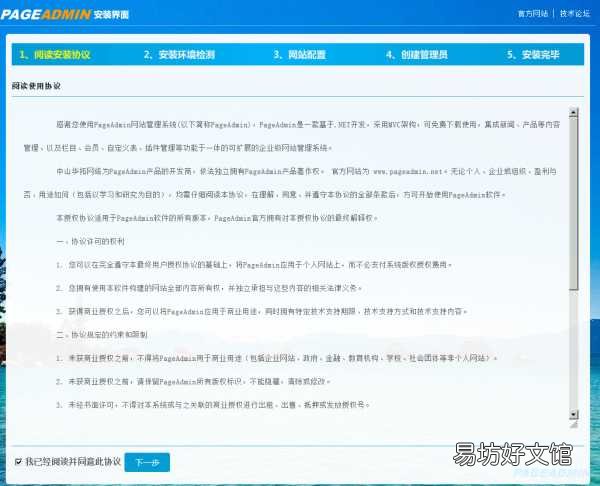This screenshot has height=486, width=600.
Task: Click the line 您拥有使用本软件构建的网站全部内容所有权
Action: click(x=209, y=288)
